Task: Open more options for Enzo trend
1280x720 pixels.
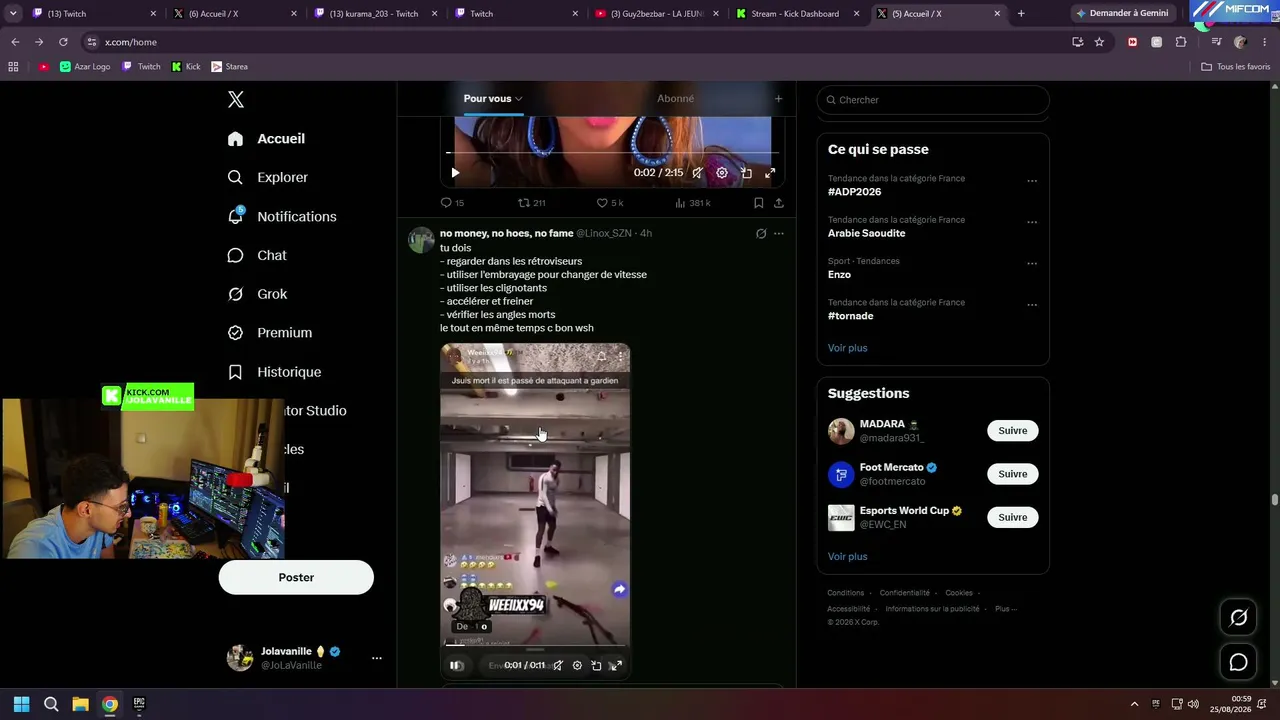Action: click(1032, 264)
